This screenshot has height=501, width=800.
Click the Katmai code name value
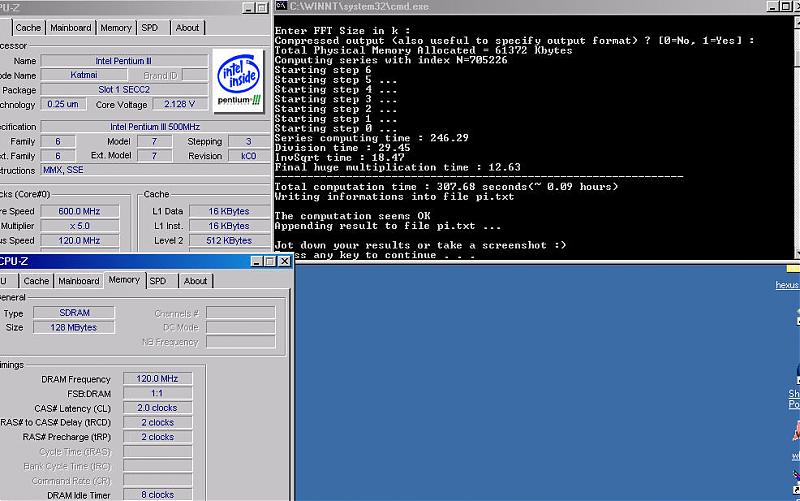[84, 75]
